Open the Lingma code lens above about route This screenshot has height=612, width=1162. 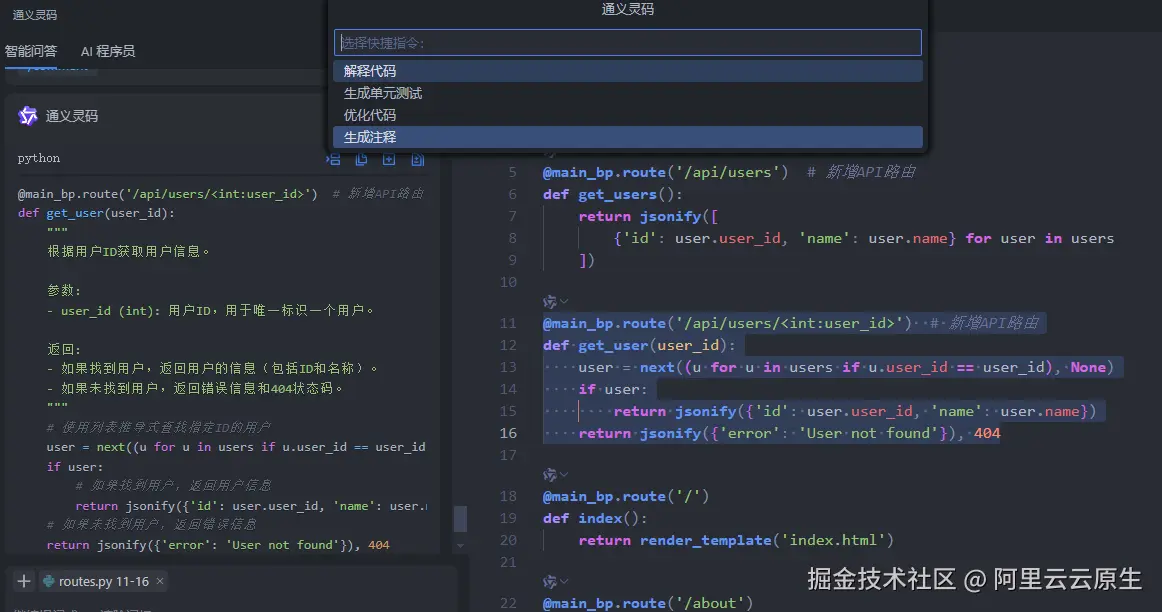tap(555, 582)
